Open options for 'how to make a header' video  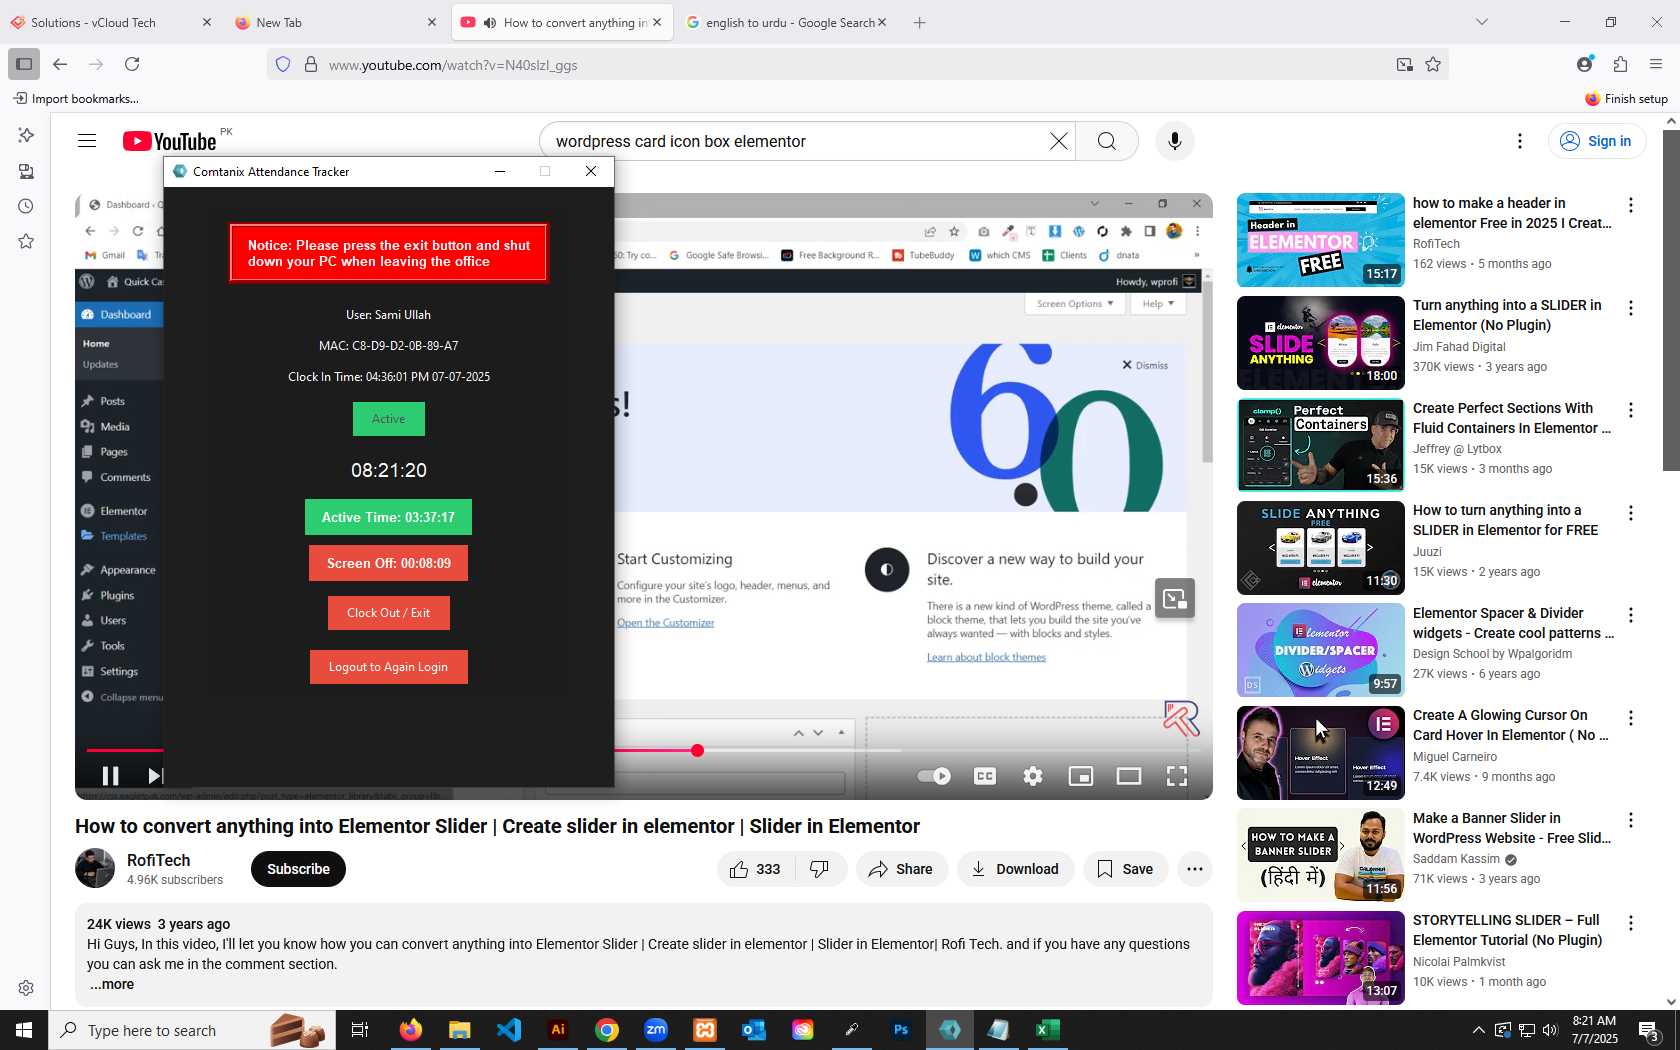[1631, 205]
